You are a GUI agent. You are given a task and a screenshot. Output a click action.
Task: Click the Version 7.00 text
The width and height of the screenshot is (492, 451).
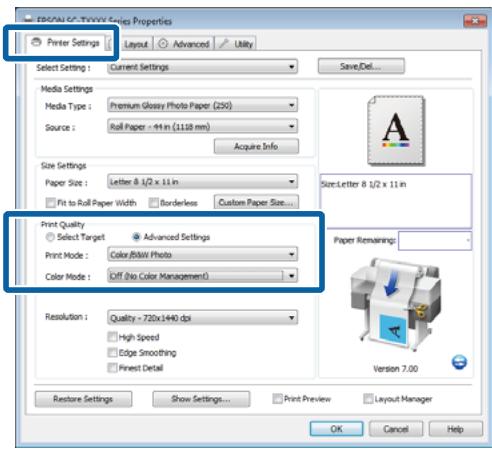click(x=396, y=369)
